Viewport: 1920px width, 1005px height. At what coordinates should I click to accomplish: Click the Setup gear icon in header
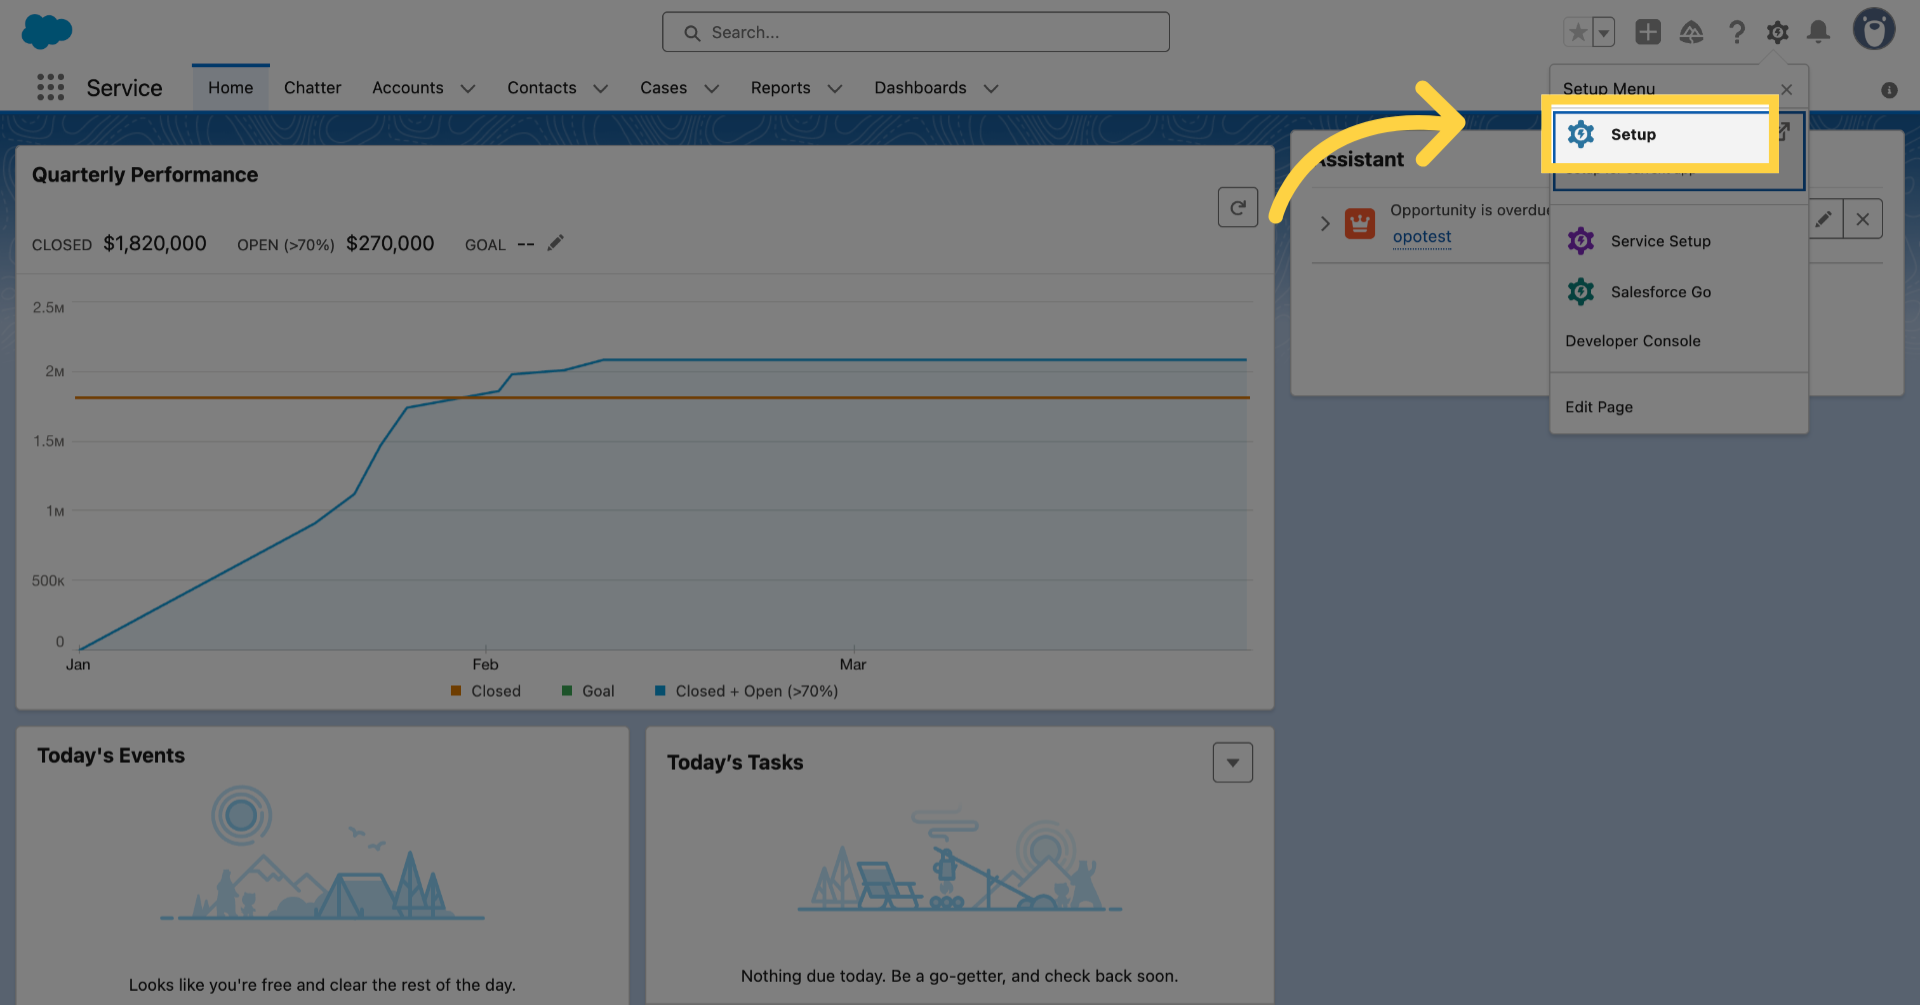coord(1777,32)
